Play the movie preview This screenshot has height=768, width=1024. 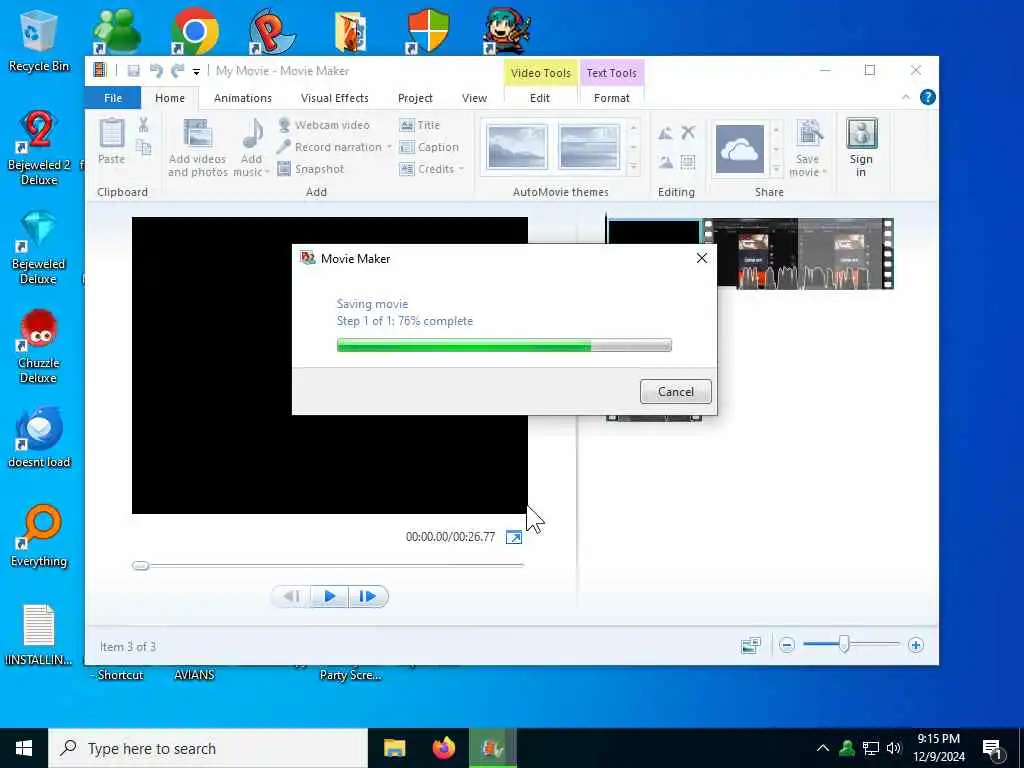tap(329, 596)
